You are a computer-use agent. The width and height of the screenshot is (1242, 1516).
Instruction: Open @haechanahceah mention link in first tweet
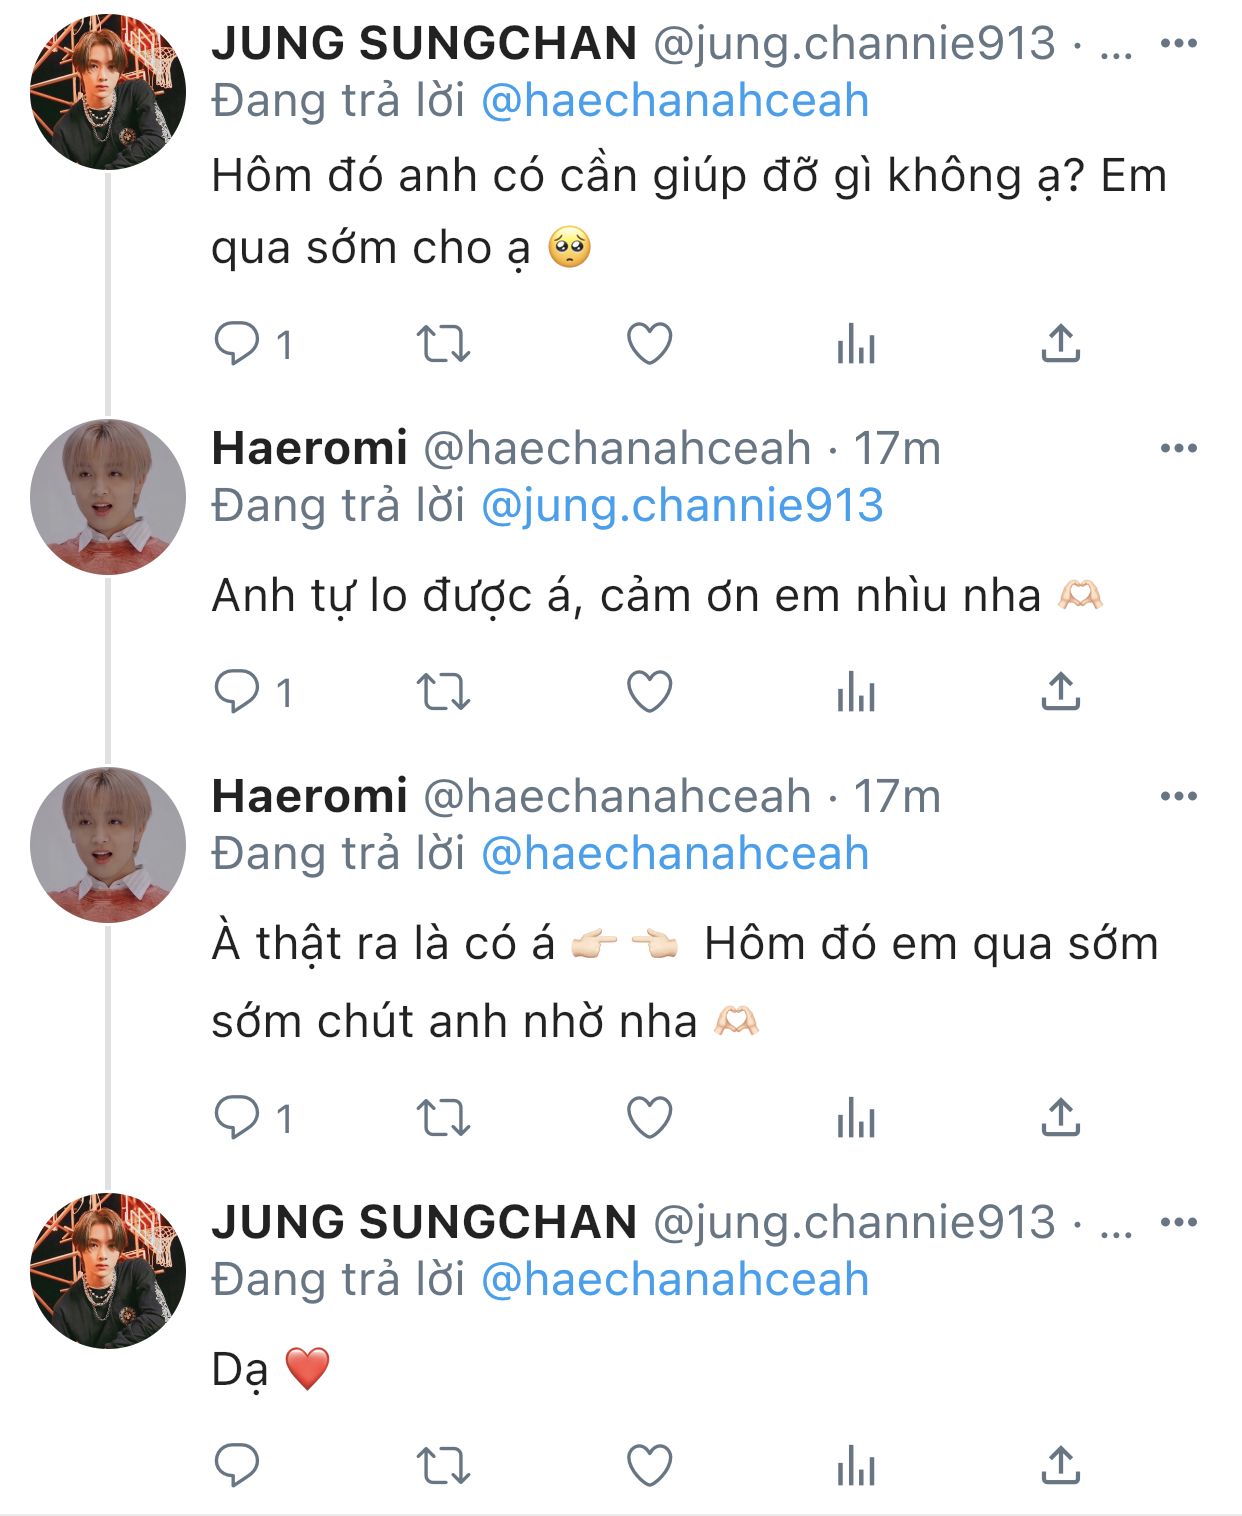(x=675, y=101)
